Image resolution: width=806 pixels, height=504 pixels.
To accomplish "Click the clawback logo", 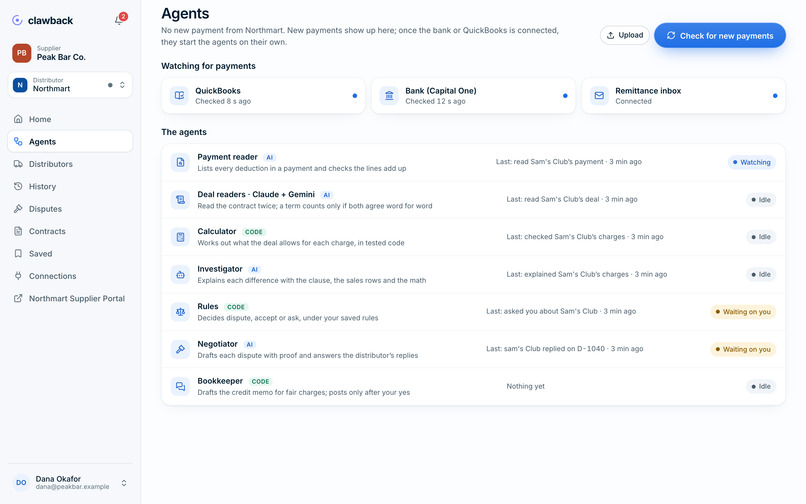I will pyautogui.click(x=42, y=21).
